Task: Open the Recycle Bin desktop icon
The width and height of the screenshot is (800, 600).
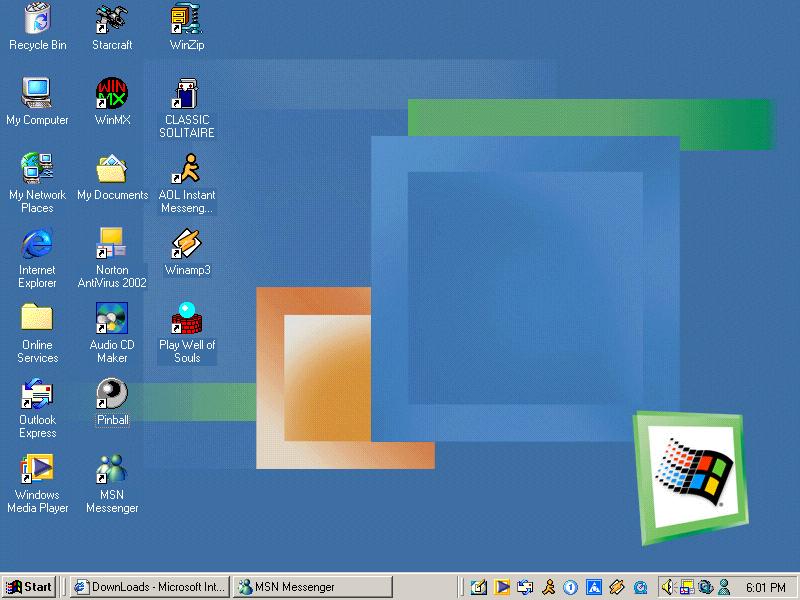Action: [37, 19]
